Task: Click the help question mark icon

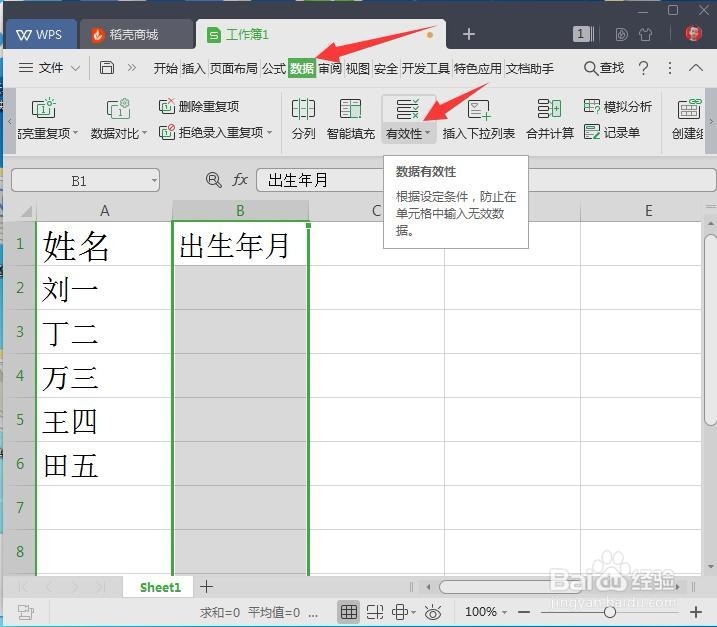Action: point(643,68)
